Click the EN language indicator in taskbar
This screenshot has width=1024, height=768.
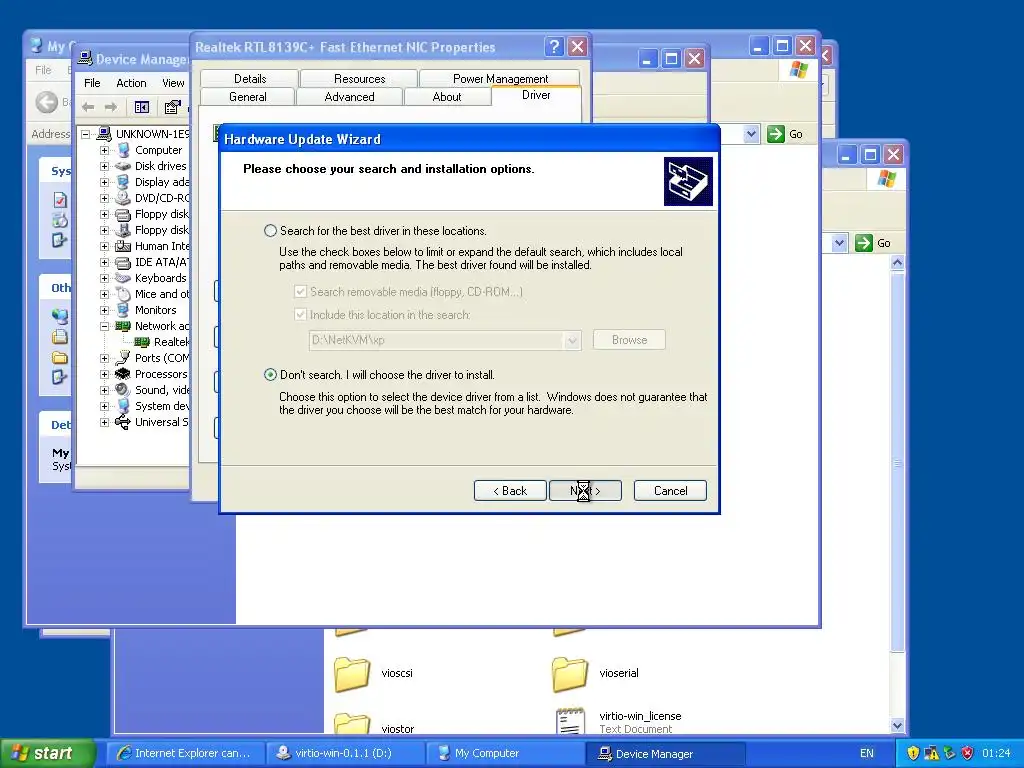867,753
